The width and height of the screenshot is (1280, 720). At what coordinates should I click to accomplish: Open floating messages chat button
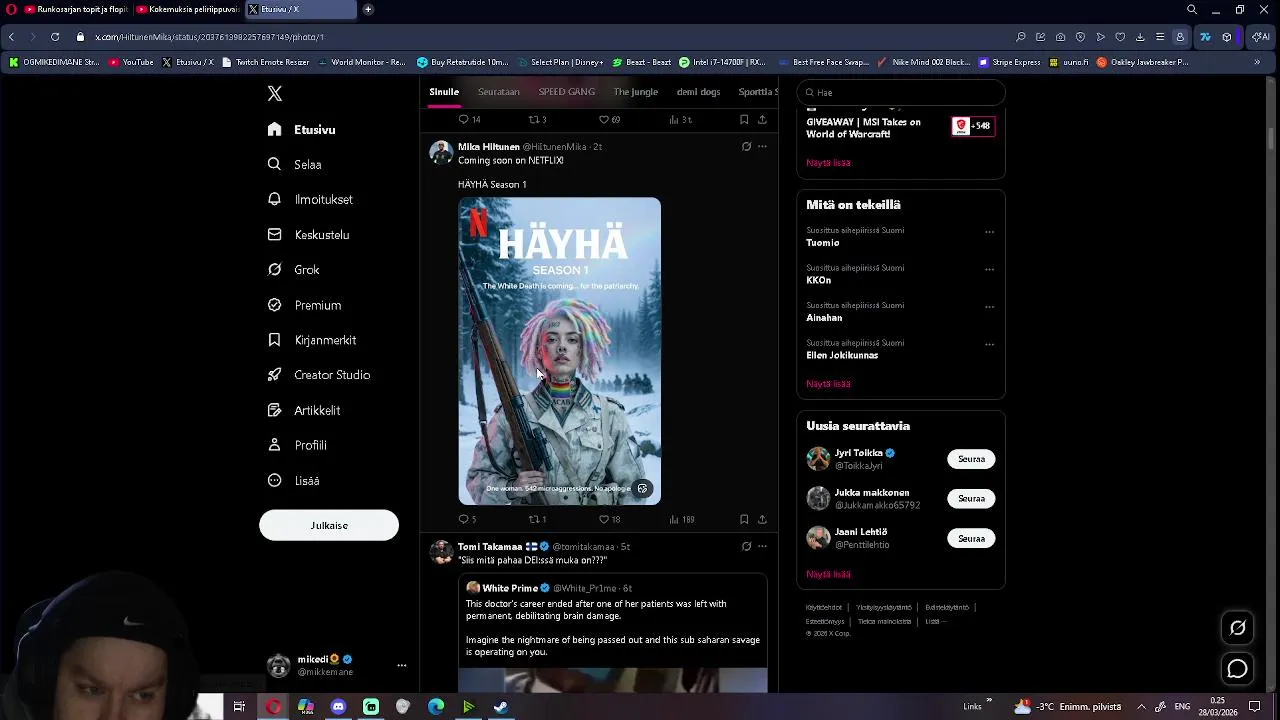click(x=1237, y=669)
